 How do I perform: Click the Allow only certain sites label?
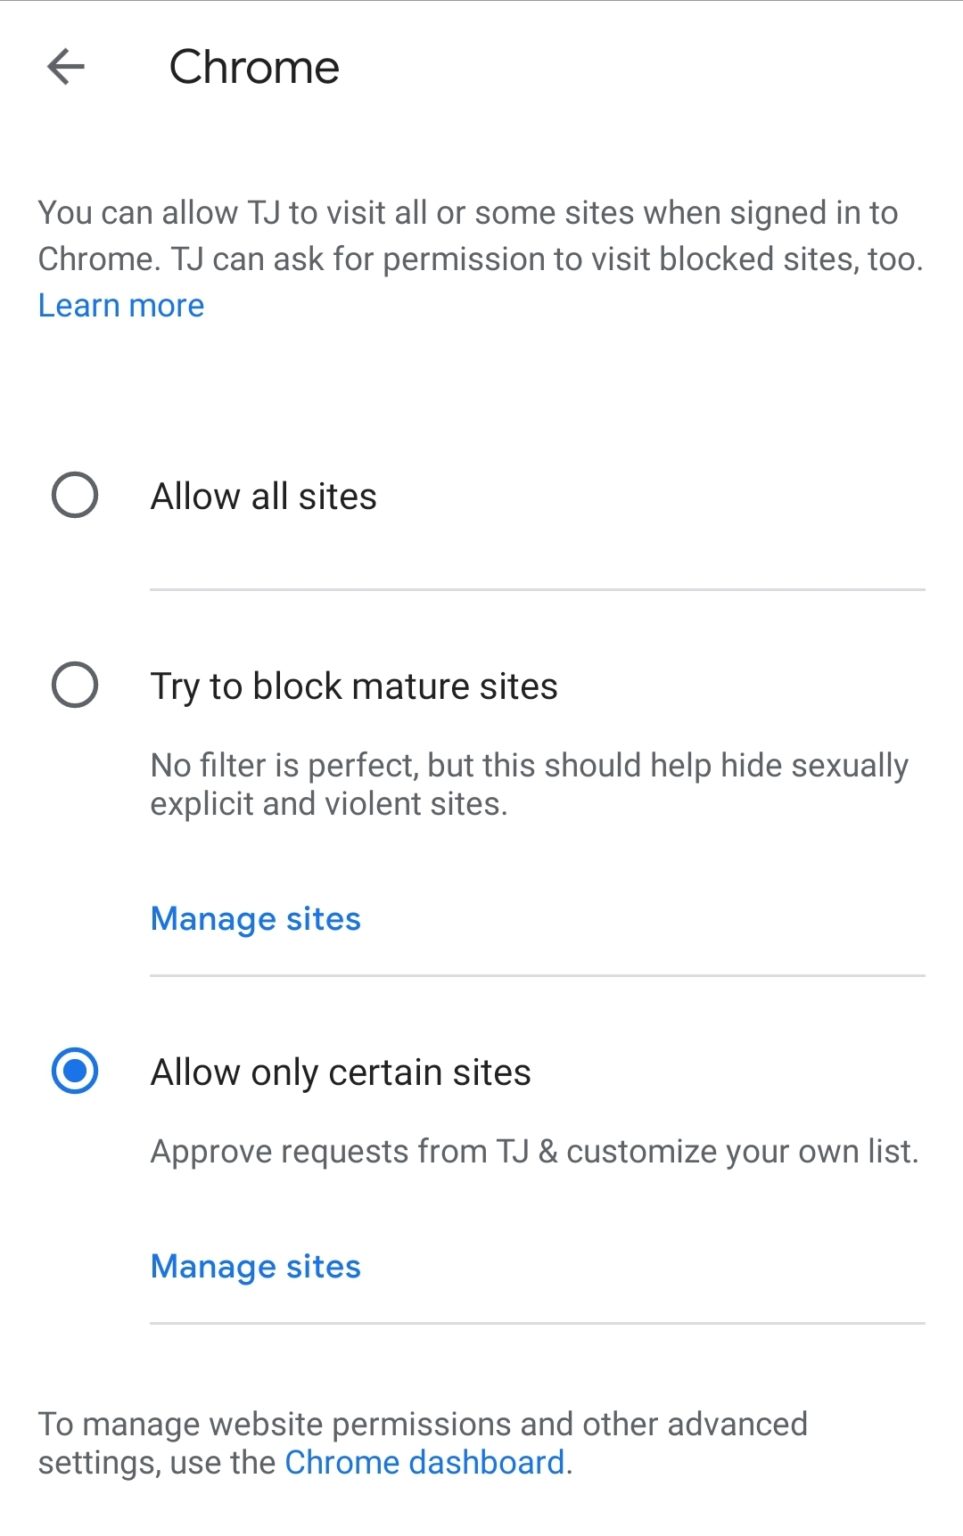[341, 1071]
